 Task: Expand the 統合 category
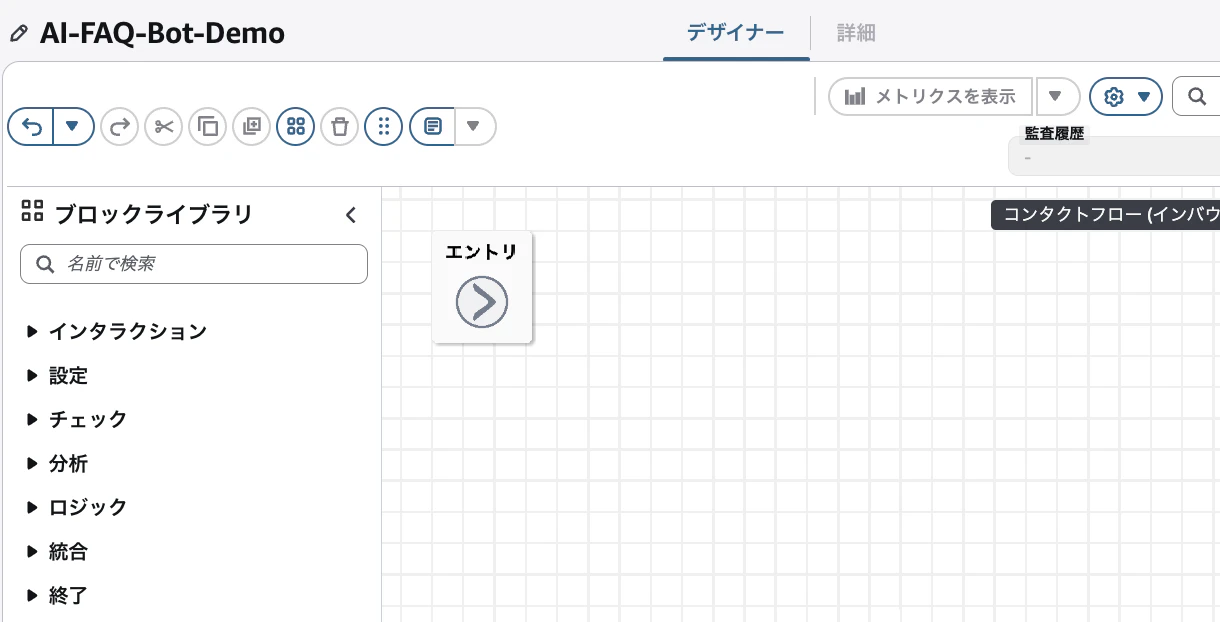(58, 551)
